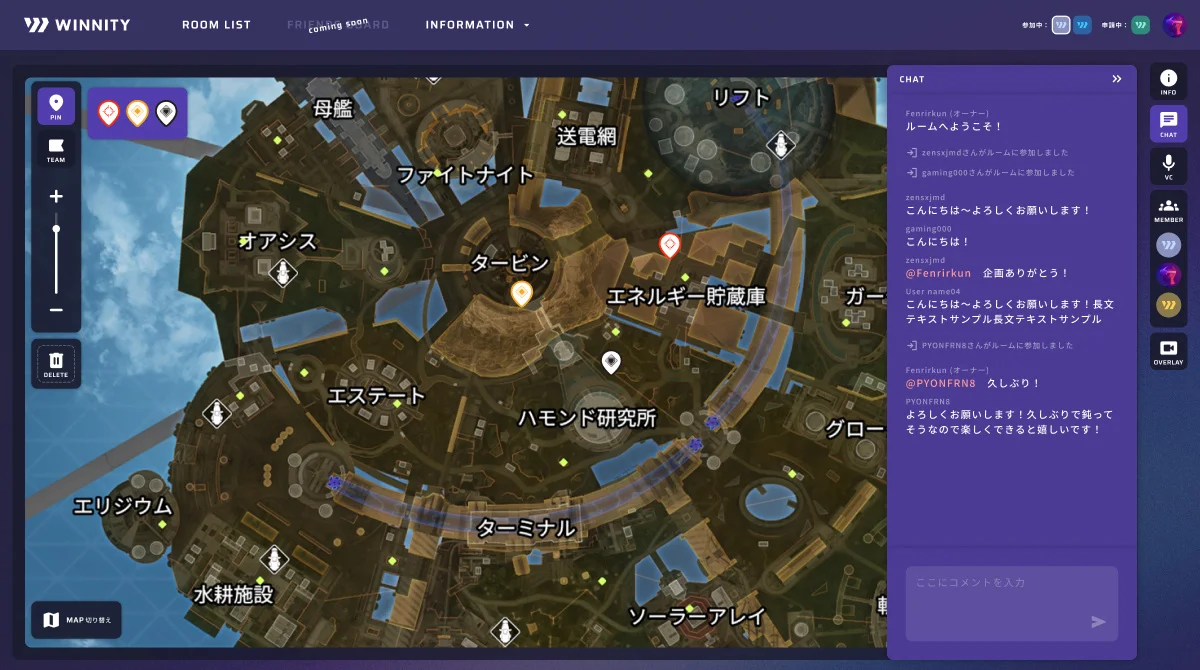Click the エリジウム map label
The image size is (1200, 670).
pos(123,506)
